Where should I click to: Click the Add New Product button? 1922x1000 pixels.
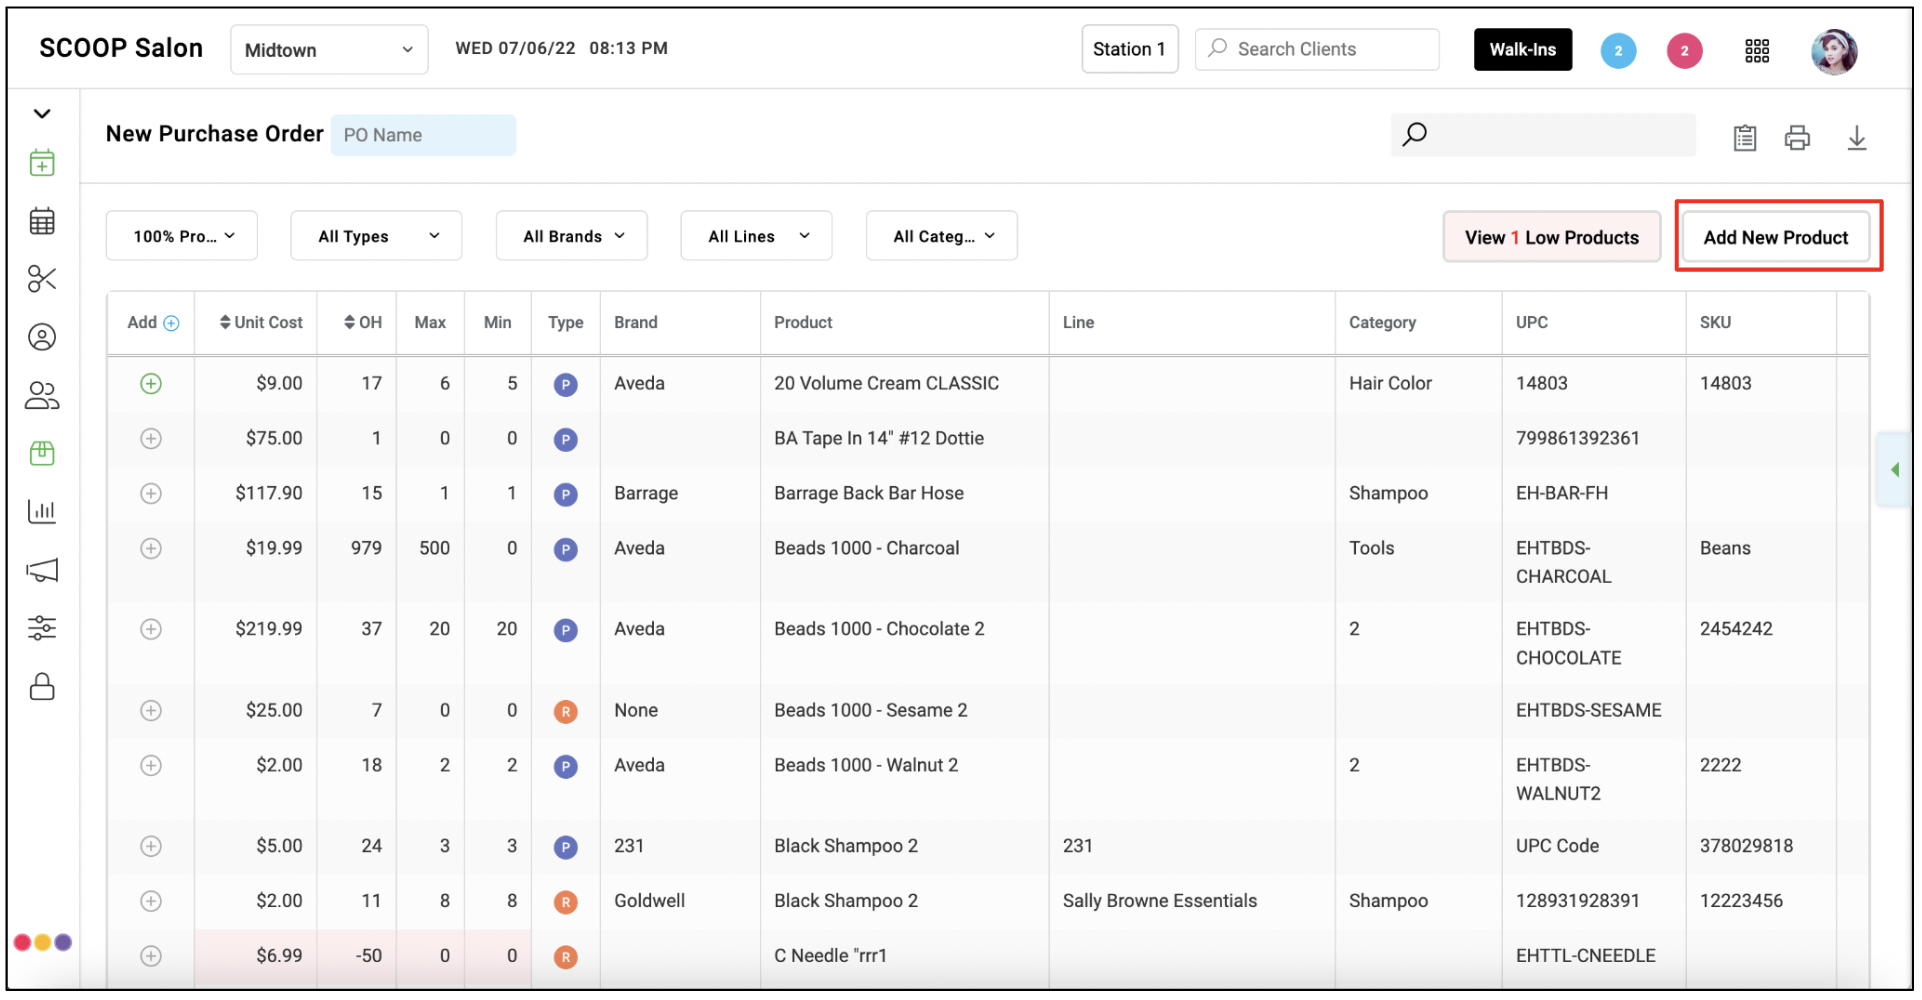click(x=1776, y=237)
